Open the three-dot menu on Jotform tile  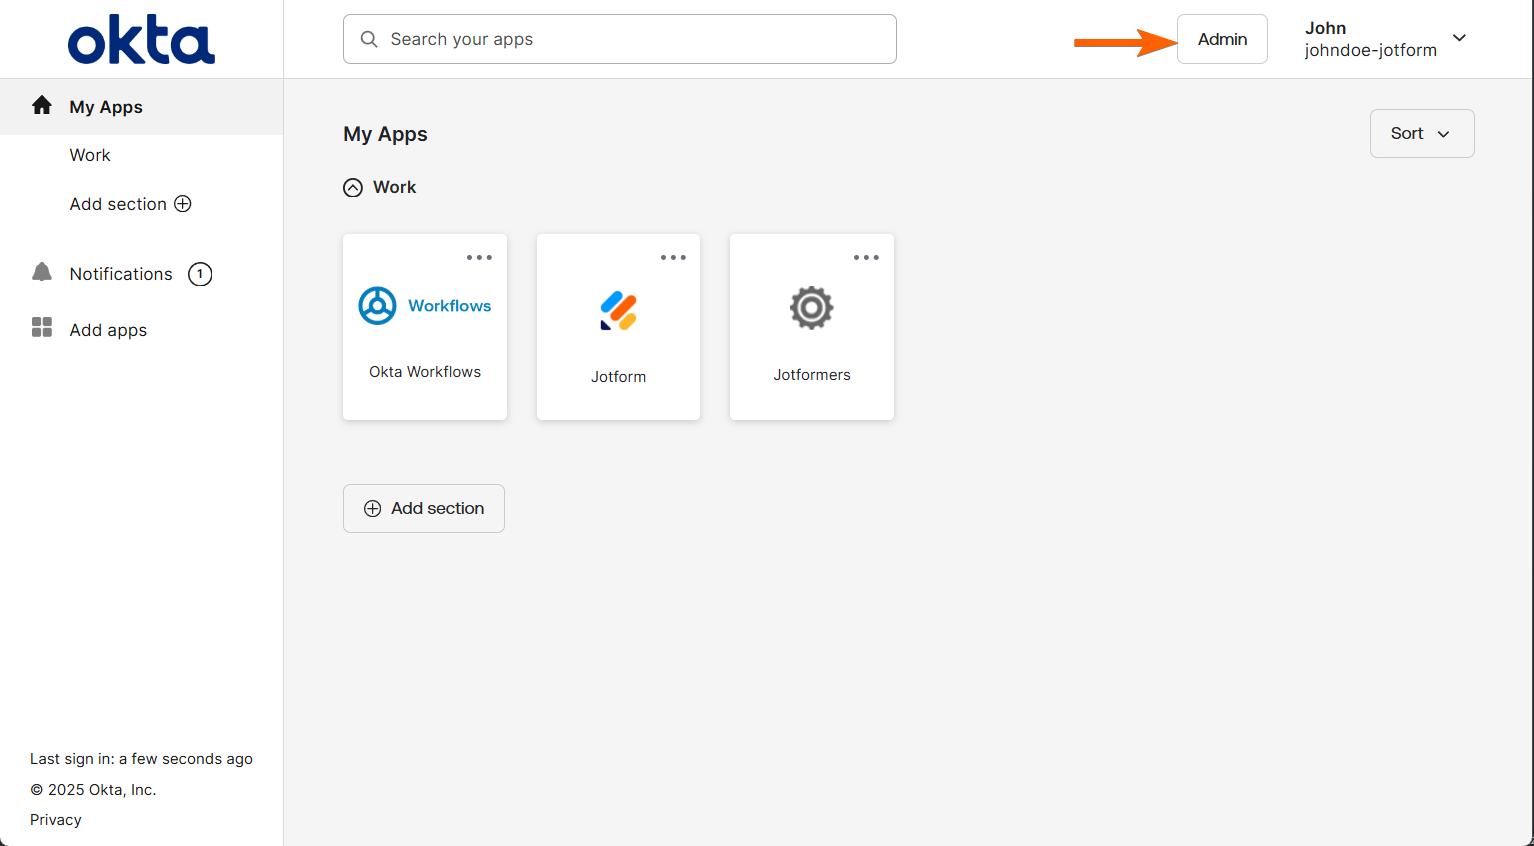coord(673,258)
